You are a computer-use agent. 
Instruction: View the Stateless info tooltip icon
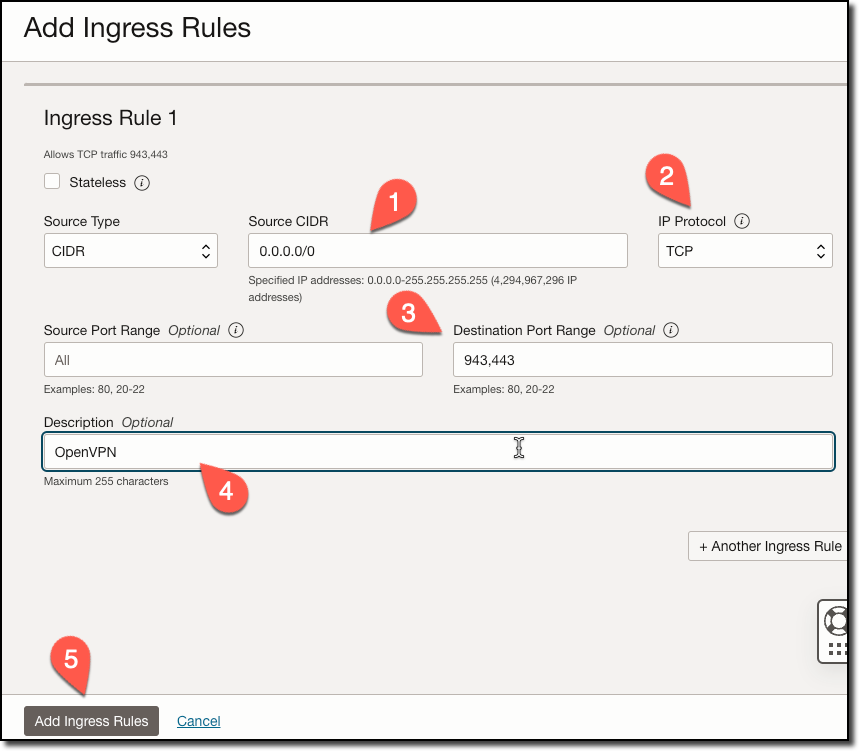point(140,182)
